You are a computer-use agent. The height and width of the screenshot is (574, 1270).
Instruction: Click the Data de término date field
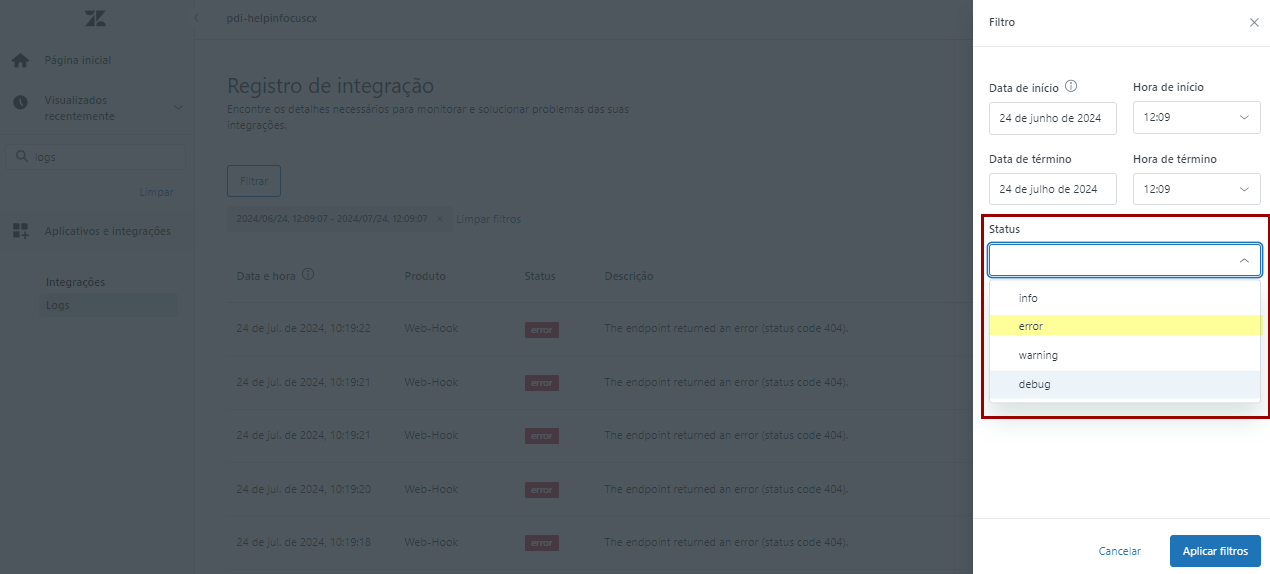point(1051,189)
